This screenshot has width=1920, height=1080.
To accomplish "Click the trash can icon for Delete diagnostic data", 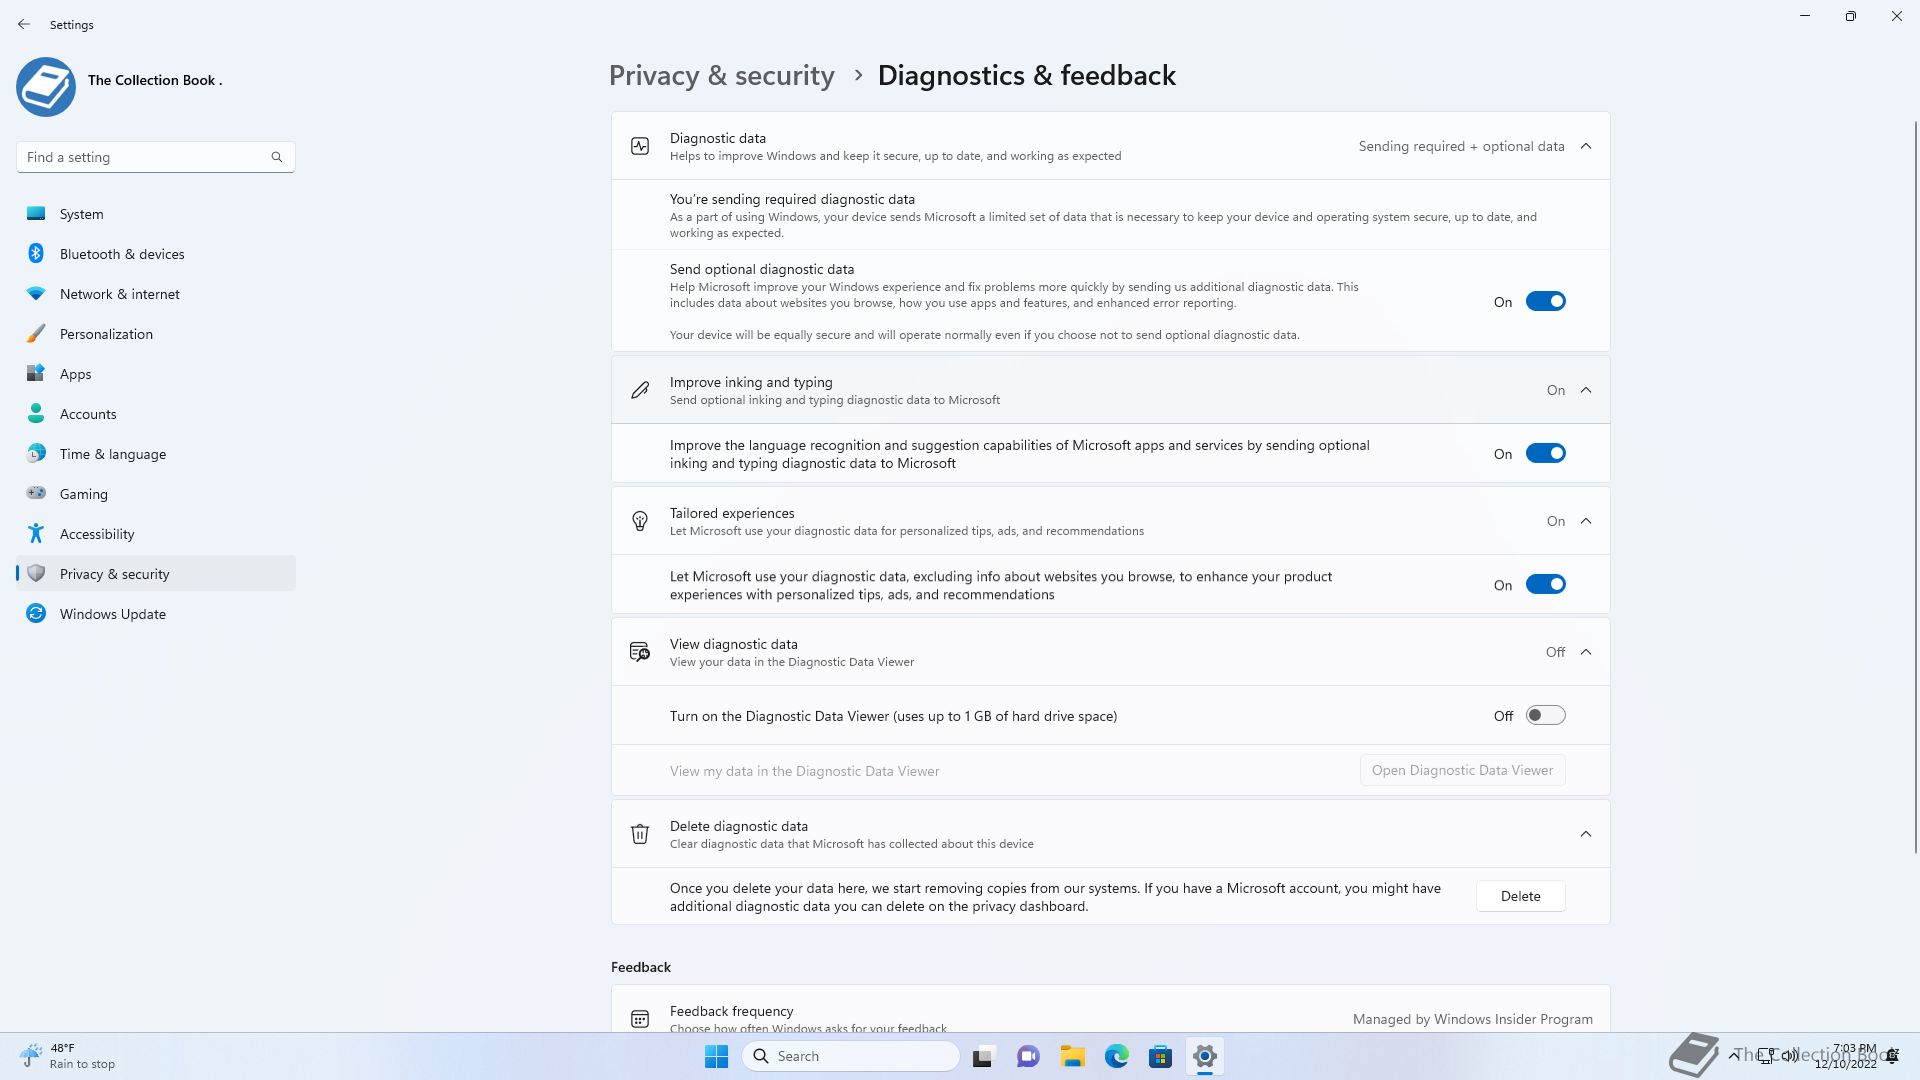I will point(640,834).
